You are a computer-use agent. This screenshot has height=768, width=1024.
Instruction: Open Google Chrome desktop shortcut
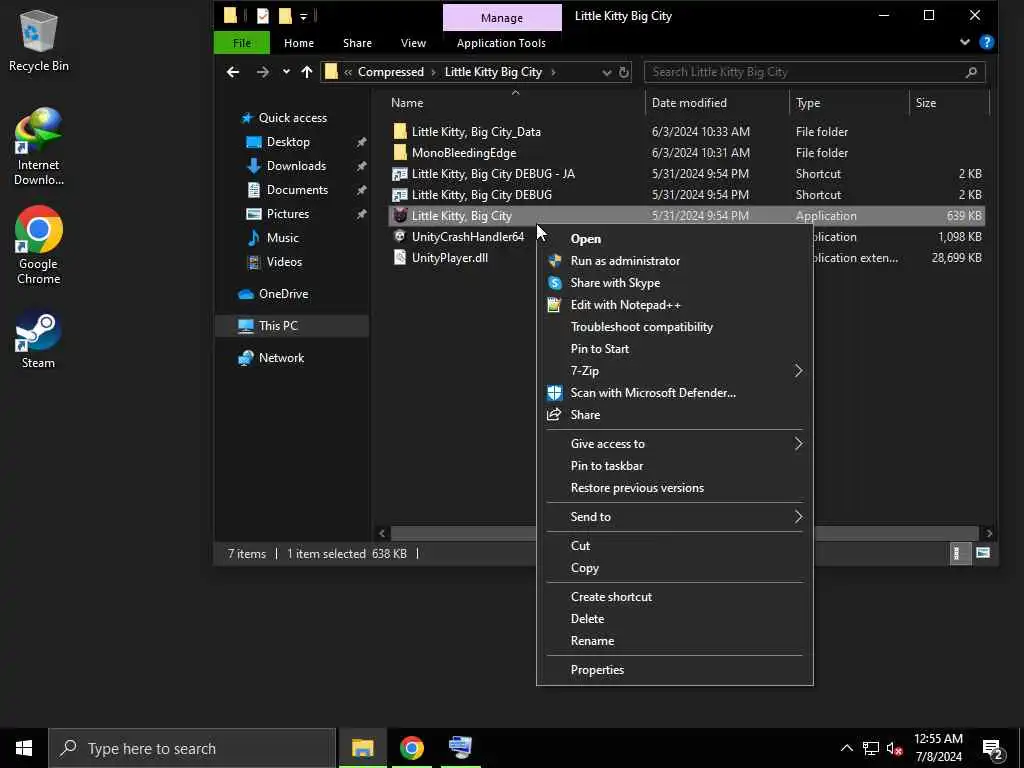[39, 245]
